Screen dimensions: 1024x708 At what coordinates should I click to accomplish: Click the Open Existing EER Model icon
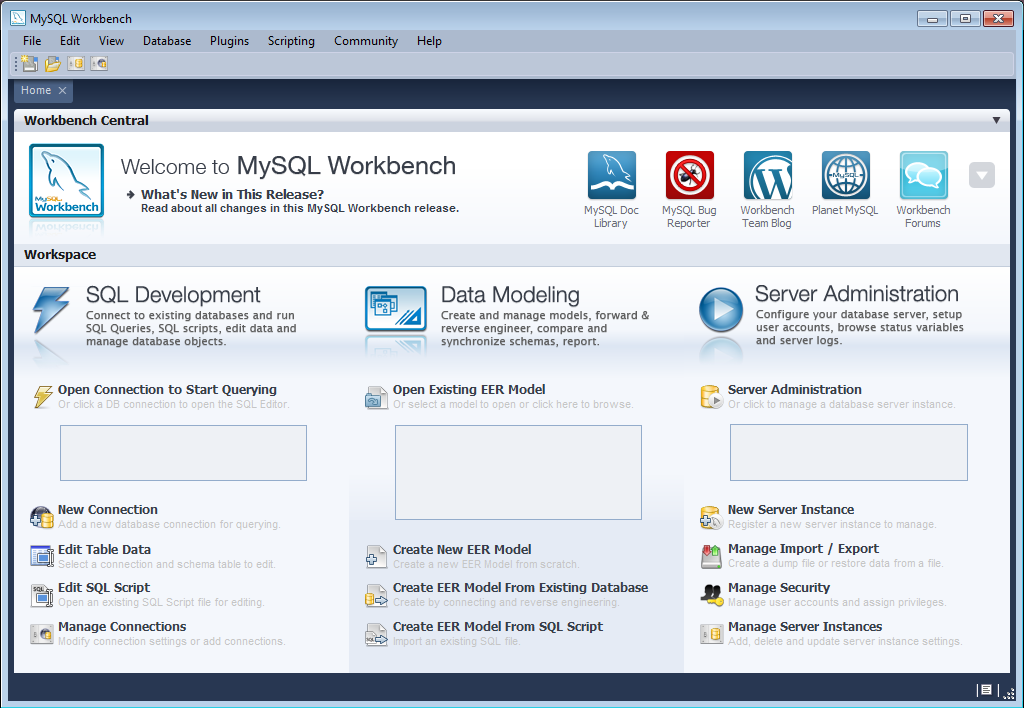376,398
